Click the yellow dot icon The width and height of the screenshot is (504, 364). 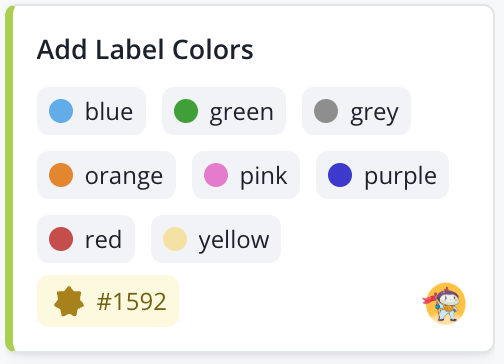(x=175, y=239)
